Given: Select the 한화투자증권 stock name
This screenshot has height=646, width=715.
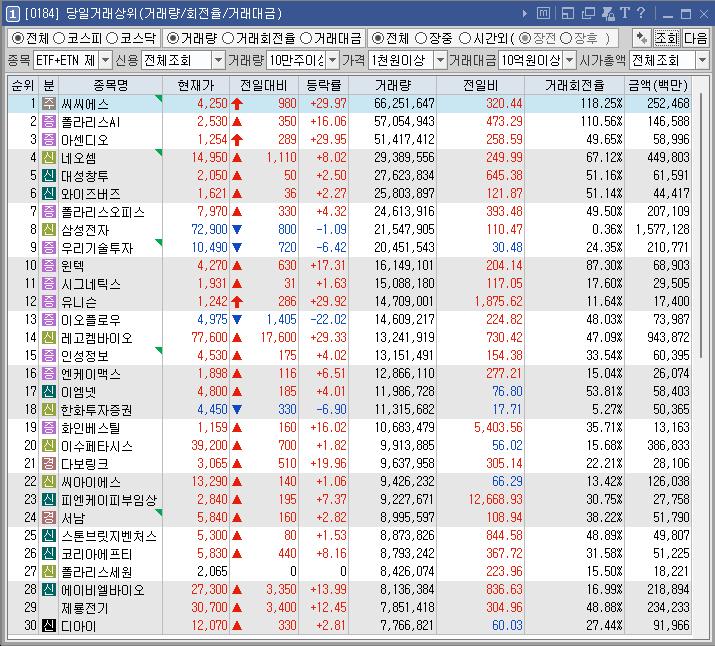Looking at the screenshot, I should [x=97, y=410].
